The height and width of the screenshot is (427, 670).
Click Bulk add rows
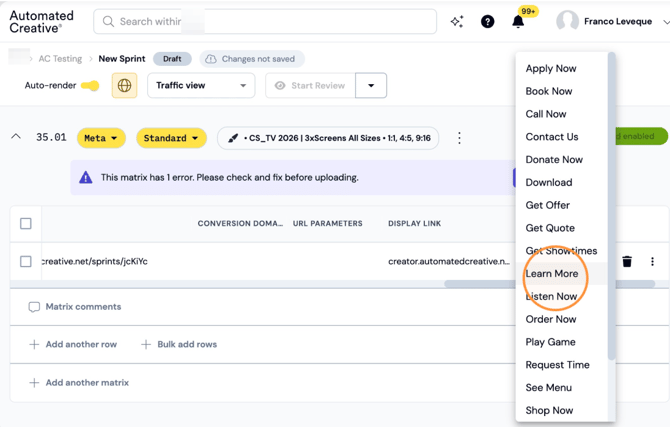pyautogui.click(x=179, y=345)
